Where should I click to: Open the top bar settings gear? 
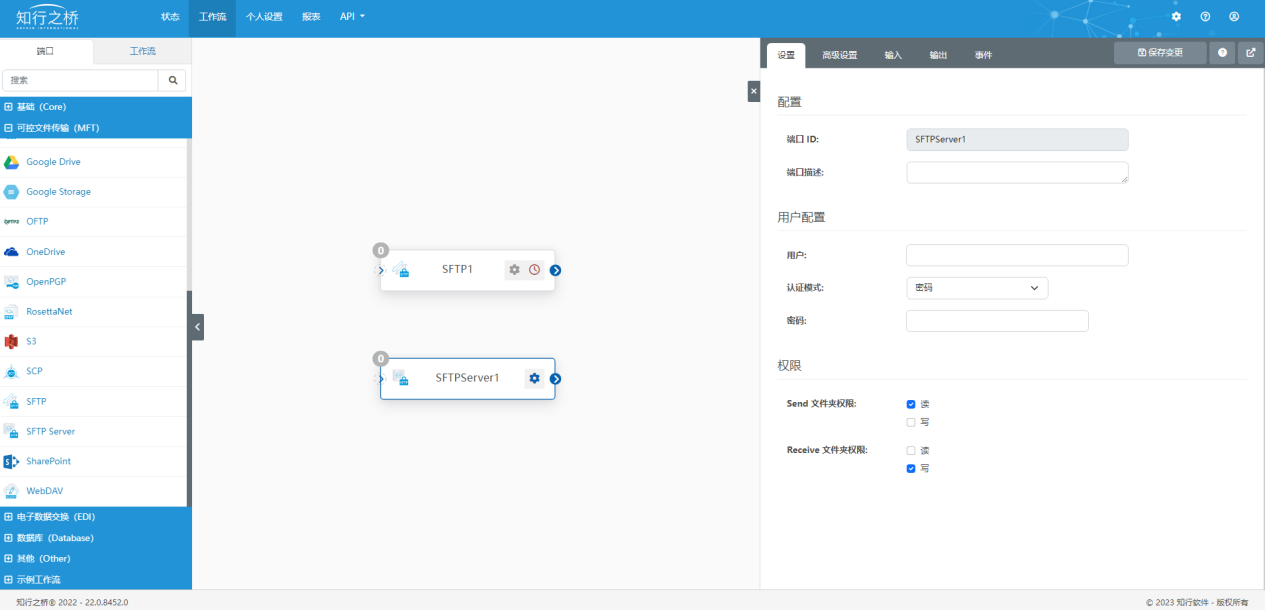click(1176, 17)
